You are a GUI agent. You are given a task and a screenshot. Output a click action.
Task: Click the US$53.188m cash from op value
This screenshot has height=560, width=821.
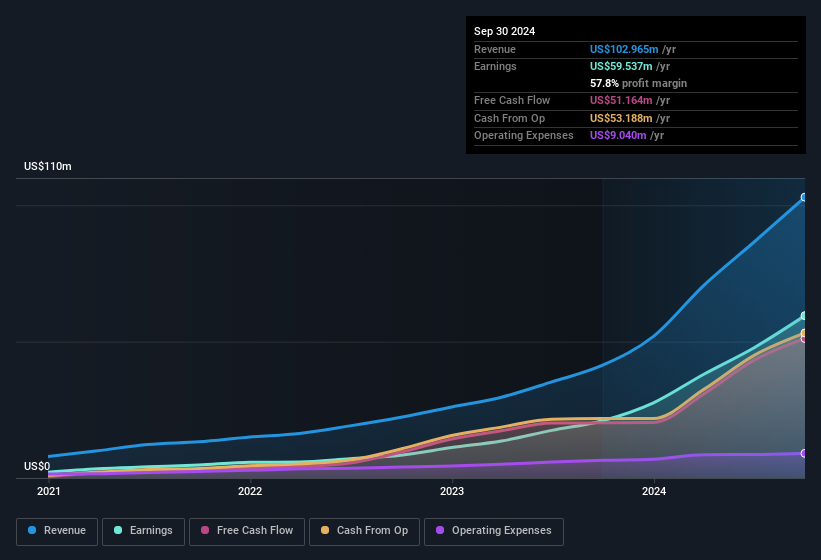click(621, 118)
